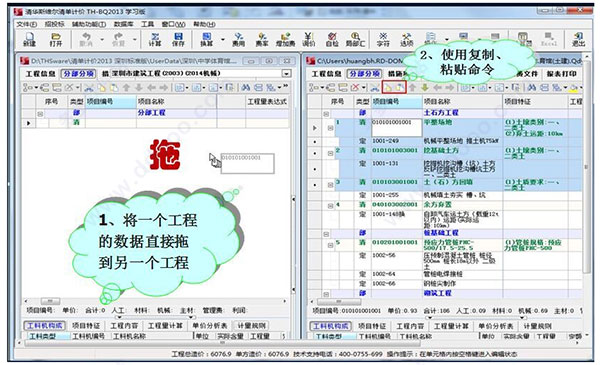Click the 计算 calculate toolbar icon

[155, 39]
